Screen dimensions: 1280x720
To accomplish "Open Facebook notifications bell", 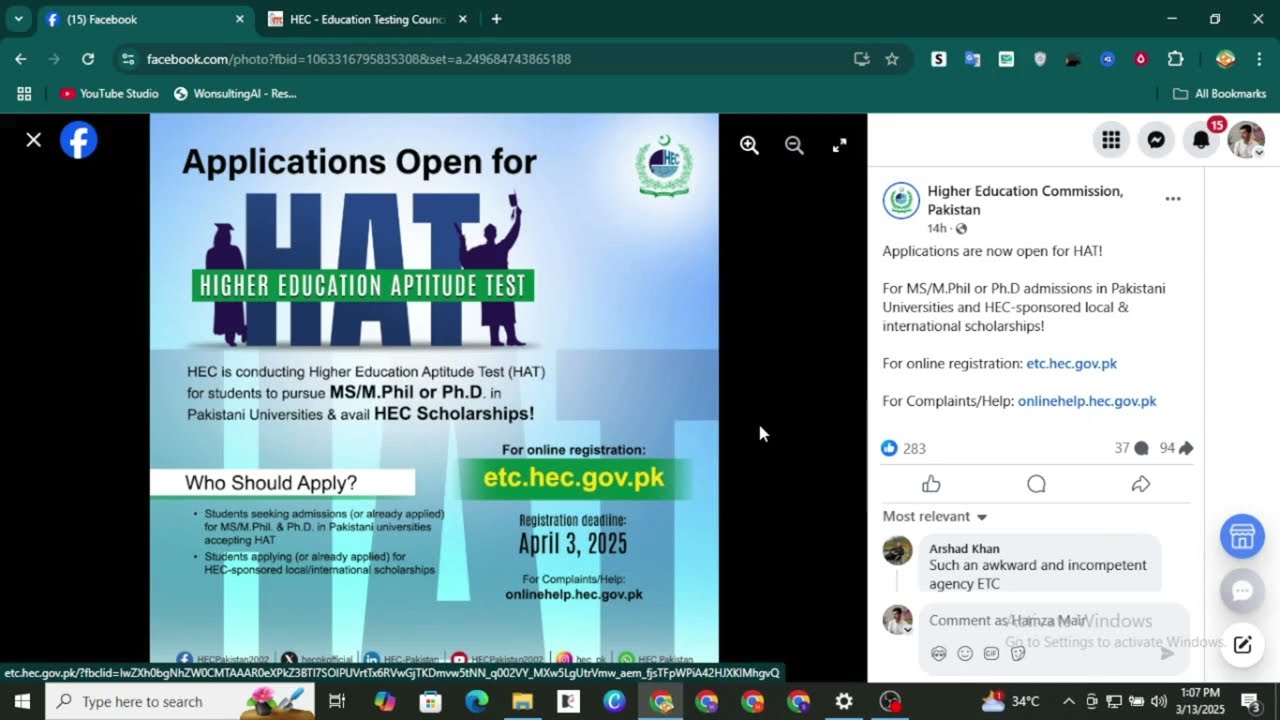I will pyautogui.click(x=1201, y=140).
